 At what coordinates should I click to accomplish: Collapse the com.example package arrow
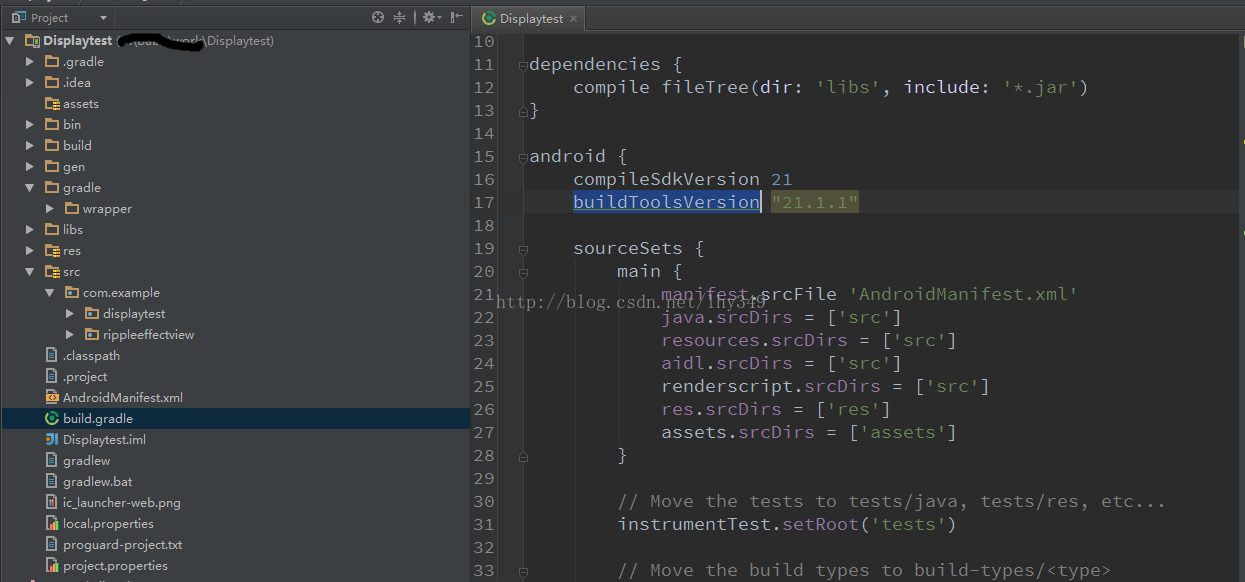[x=50, y=293]
